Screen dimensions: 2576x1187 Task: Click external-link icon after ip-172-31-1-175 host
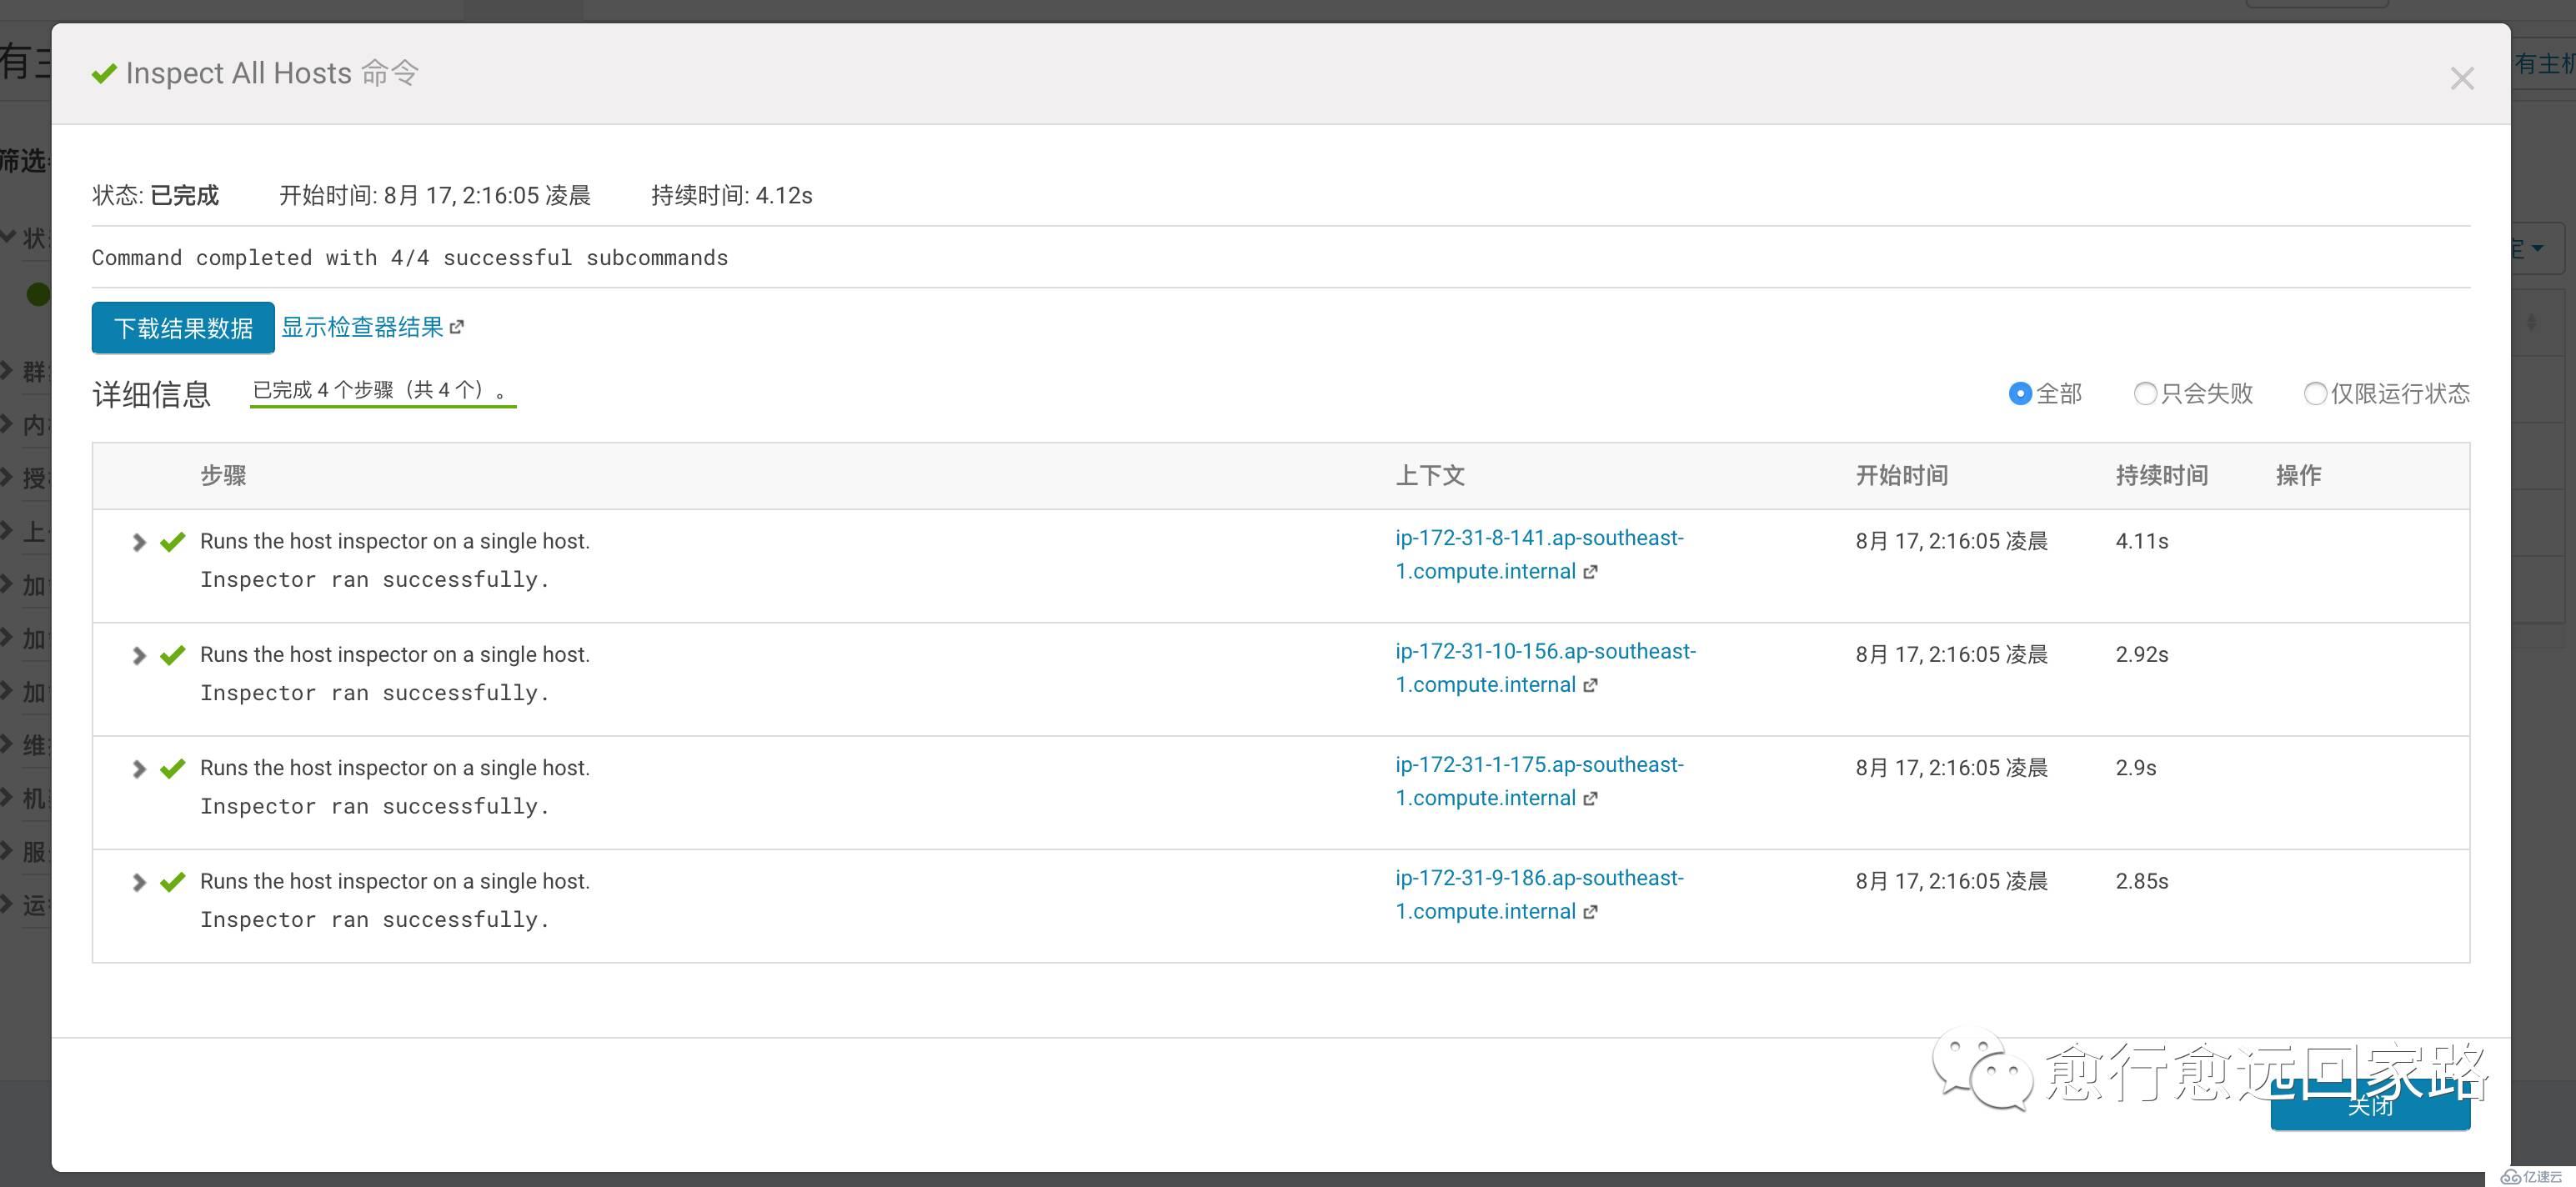(x=1590, y=799)
